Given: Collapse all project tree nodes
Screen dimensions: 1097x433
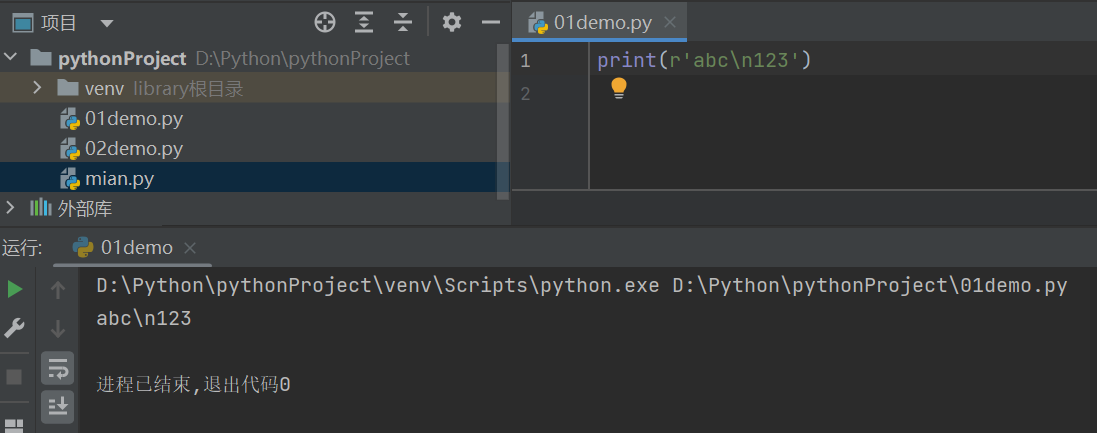Looking at the screenshot, I should point(403,22).
